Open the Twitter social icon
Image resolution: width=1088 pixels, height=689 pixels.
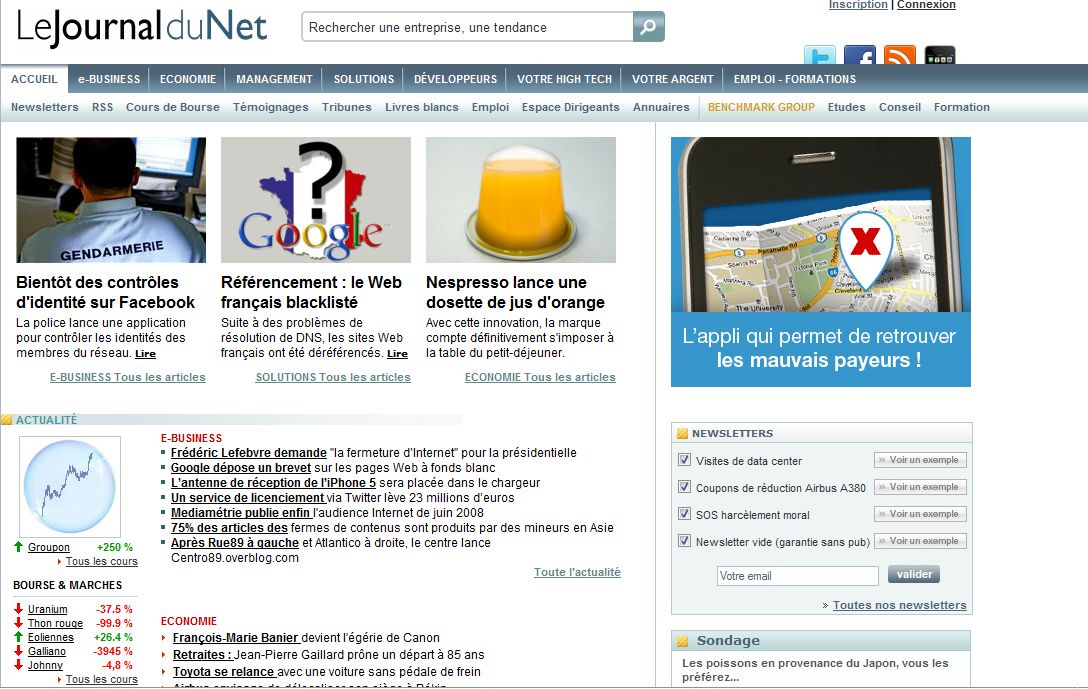click(819, 55)
